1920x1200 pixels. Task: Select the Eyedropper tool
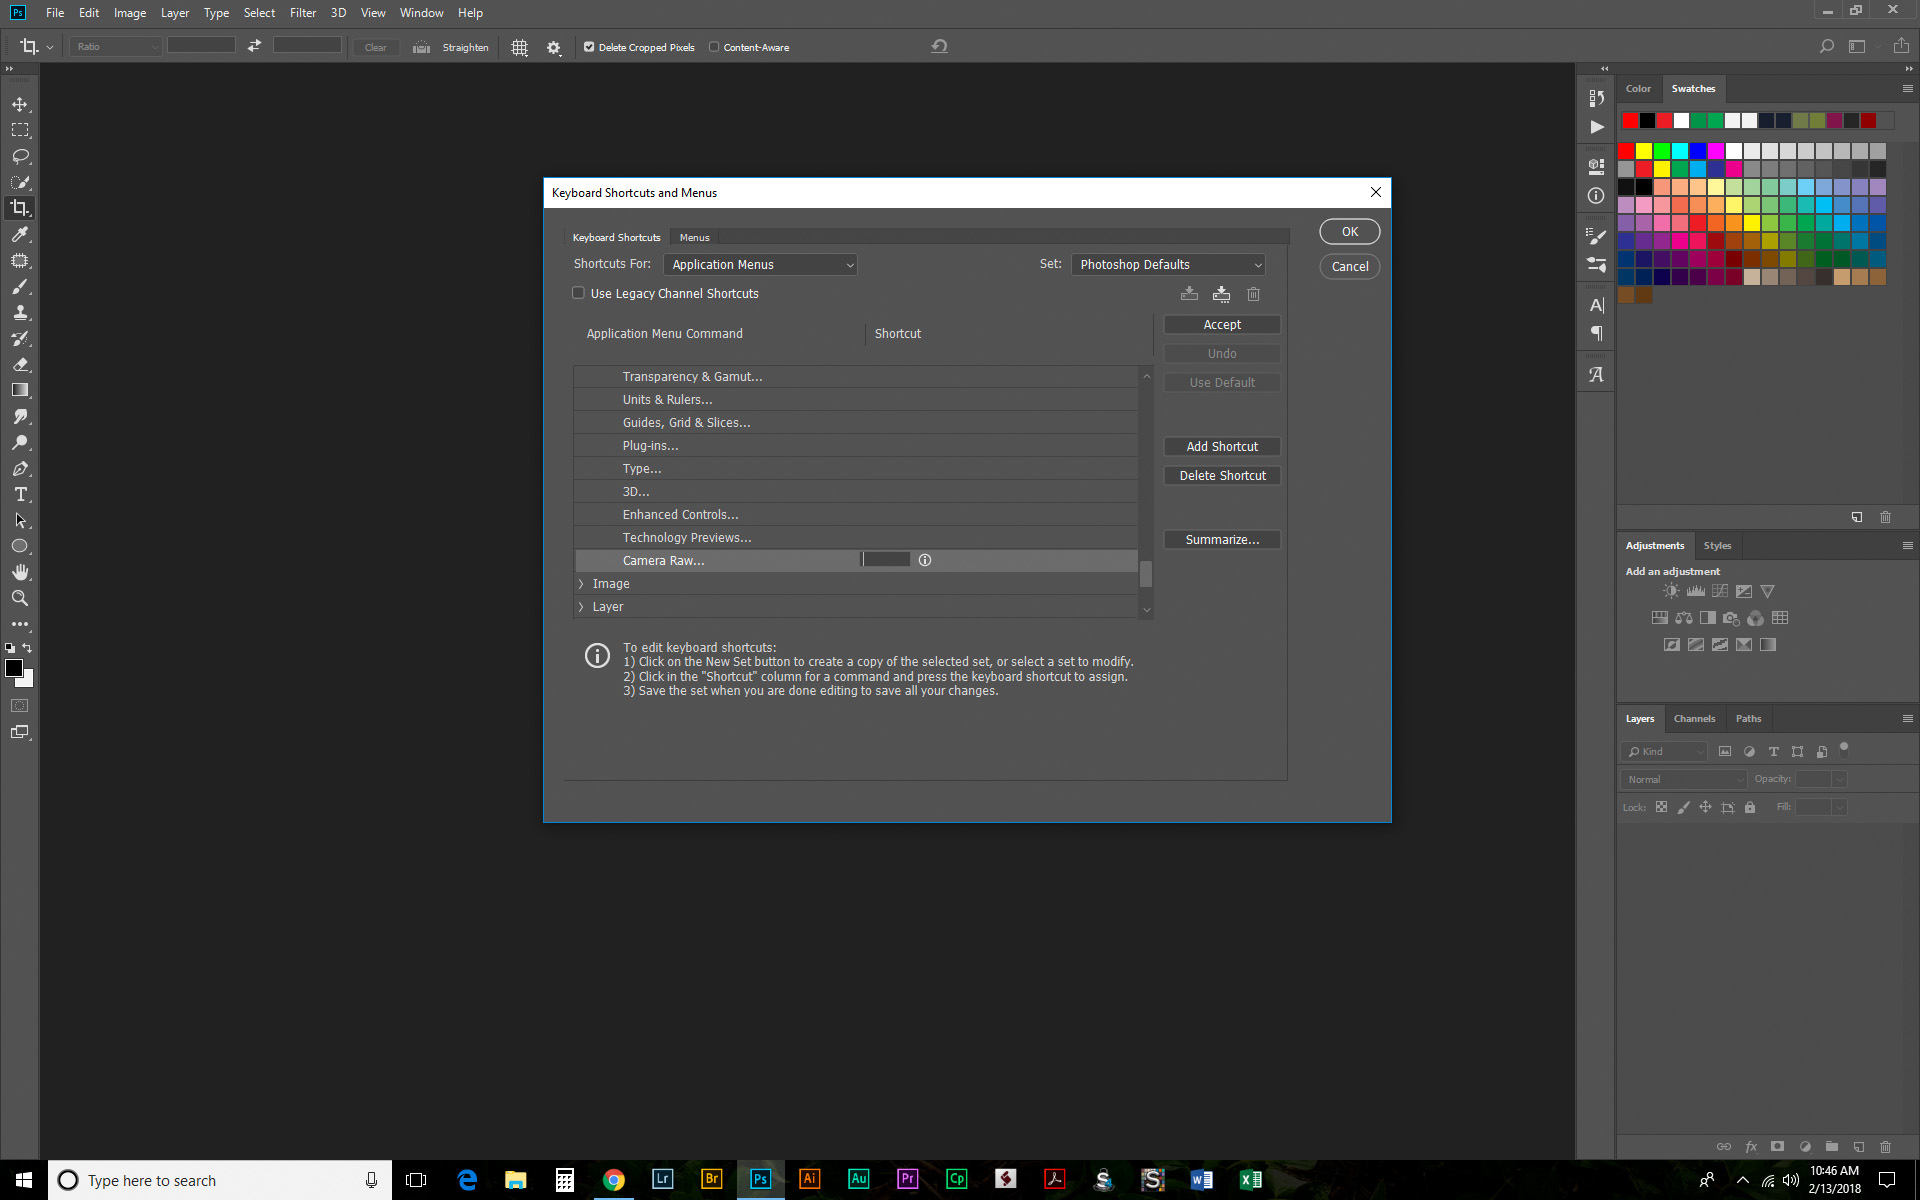pyautogui.click(x=20, y=234)
